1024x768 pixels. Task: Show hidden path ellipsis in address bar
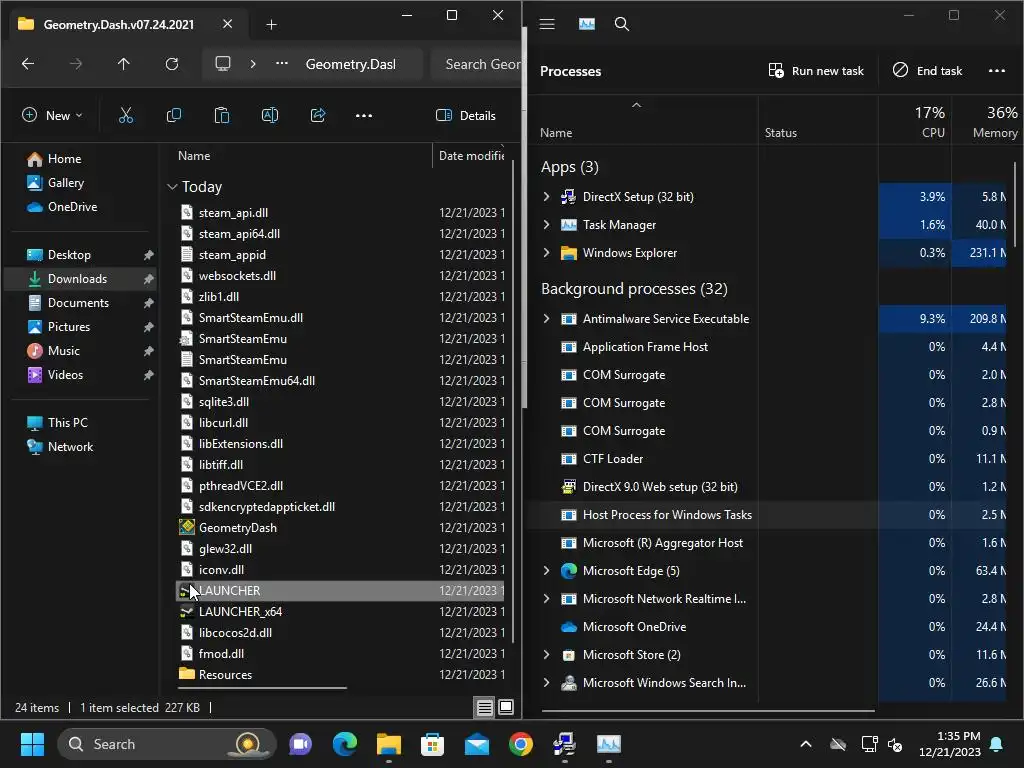(281, 64)
